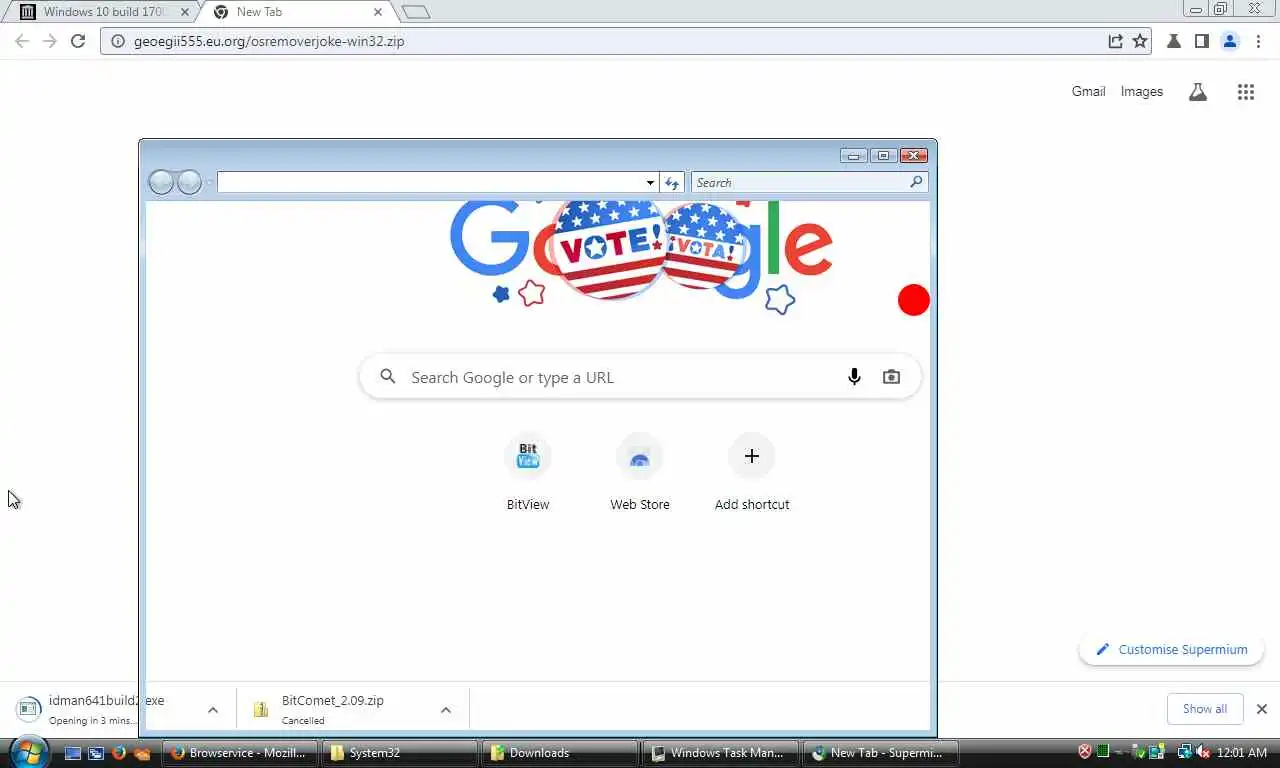This screenshot has height=768, width=1280.
Task: Show desktop from quick launch
Action: coord(73,753)
